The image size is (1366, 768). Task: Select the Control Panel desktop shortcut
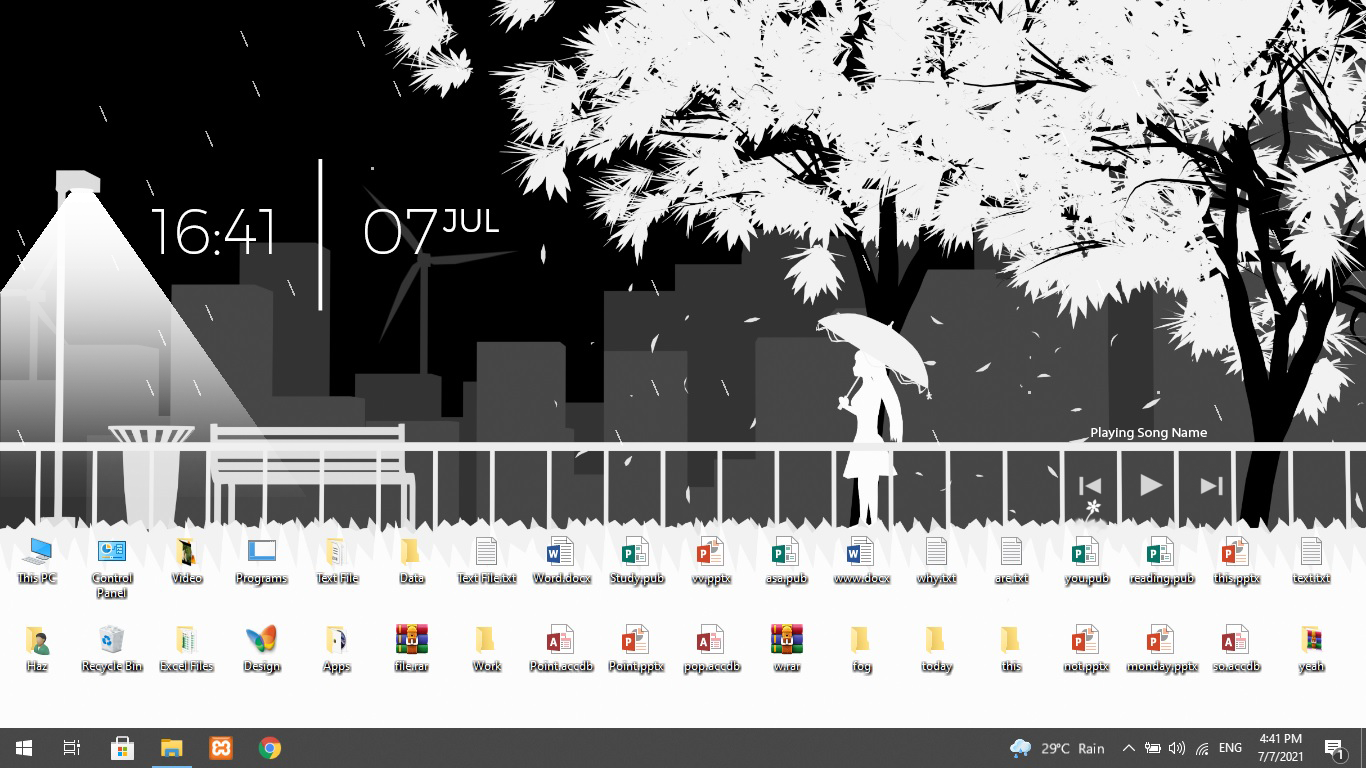[x=112, y=567]
